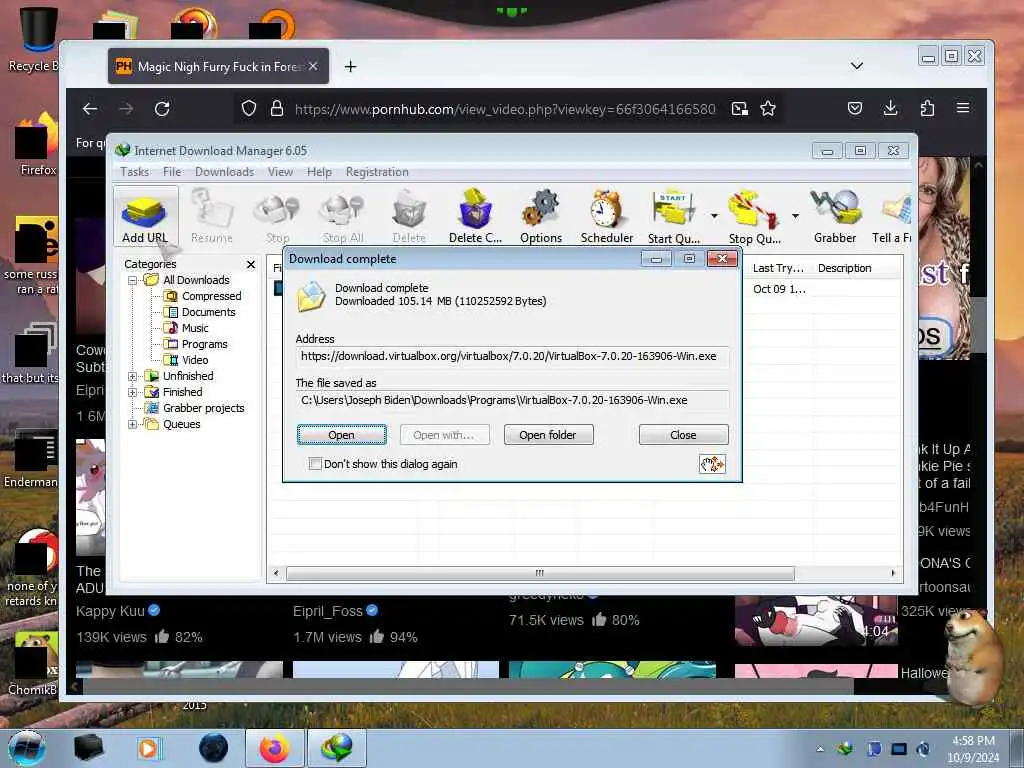Select the Video category

(x=186, y=360)
